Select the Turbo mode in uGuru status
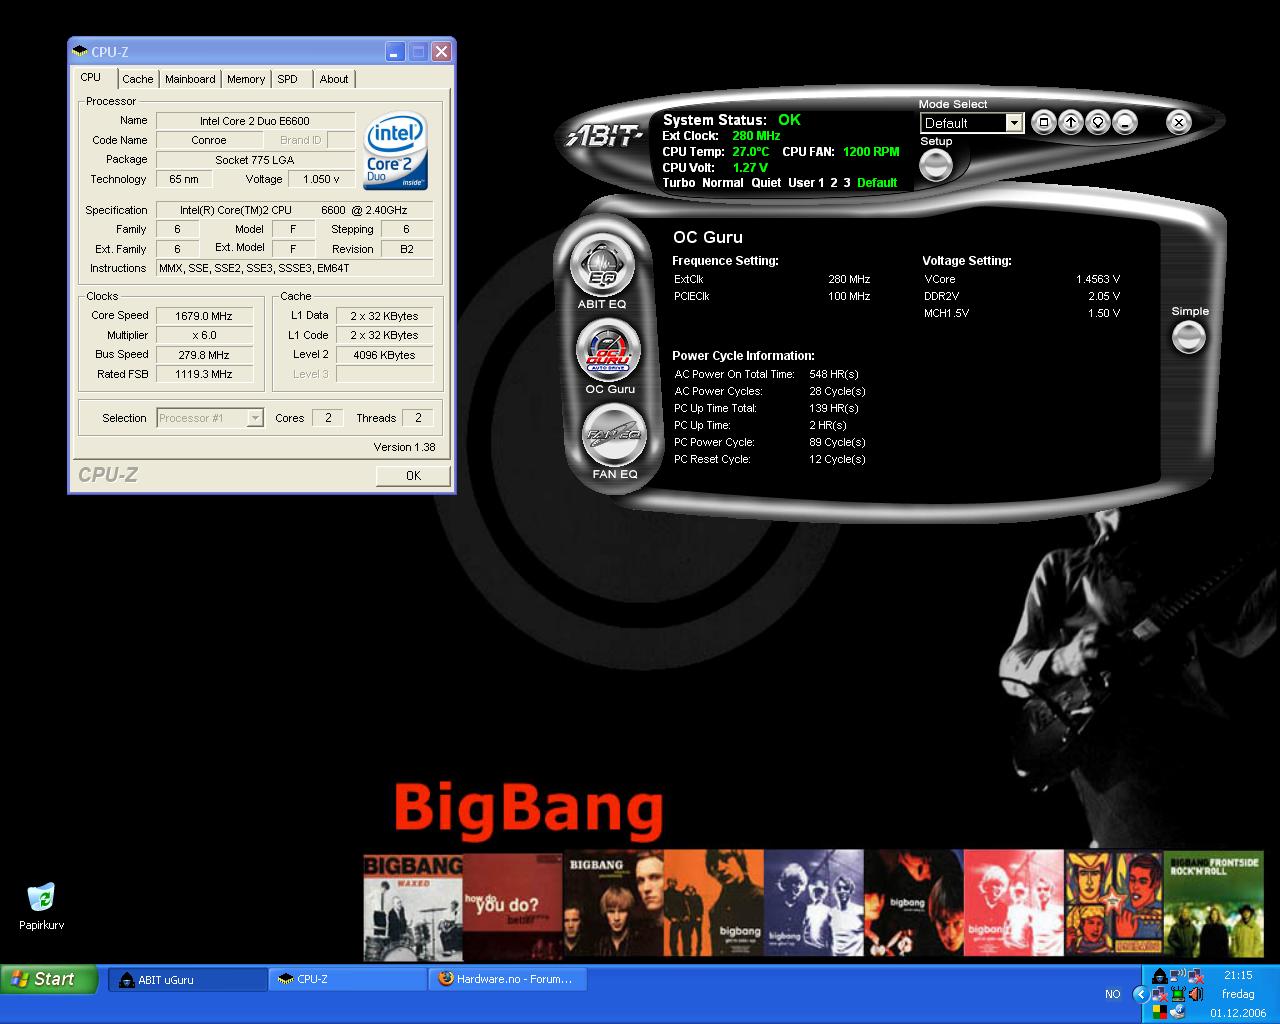The height and width of the screenshot is (1024, 1280). pyautogui.click(x=679, y=183)
